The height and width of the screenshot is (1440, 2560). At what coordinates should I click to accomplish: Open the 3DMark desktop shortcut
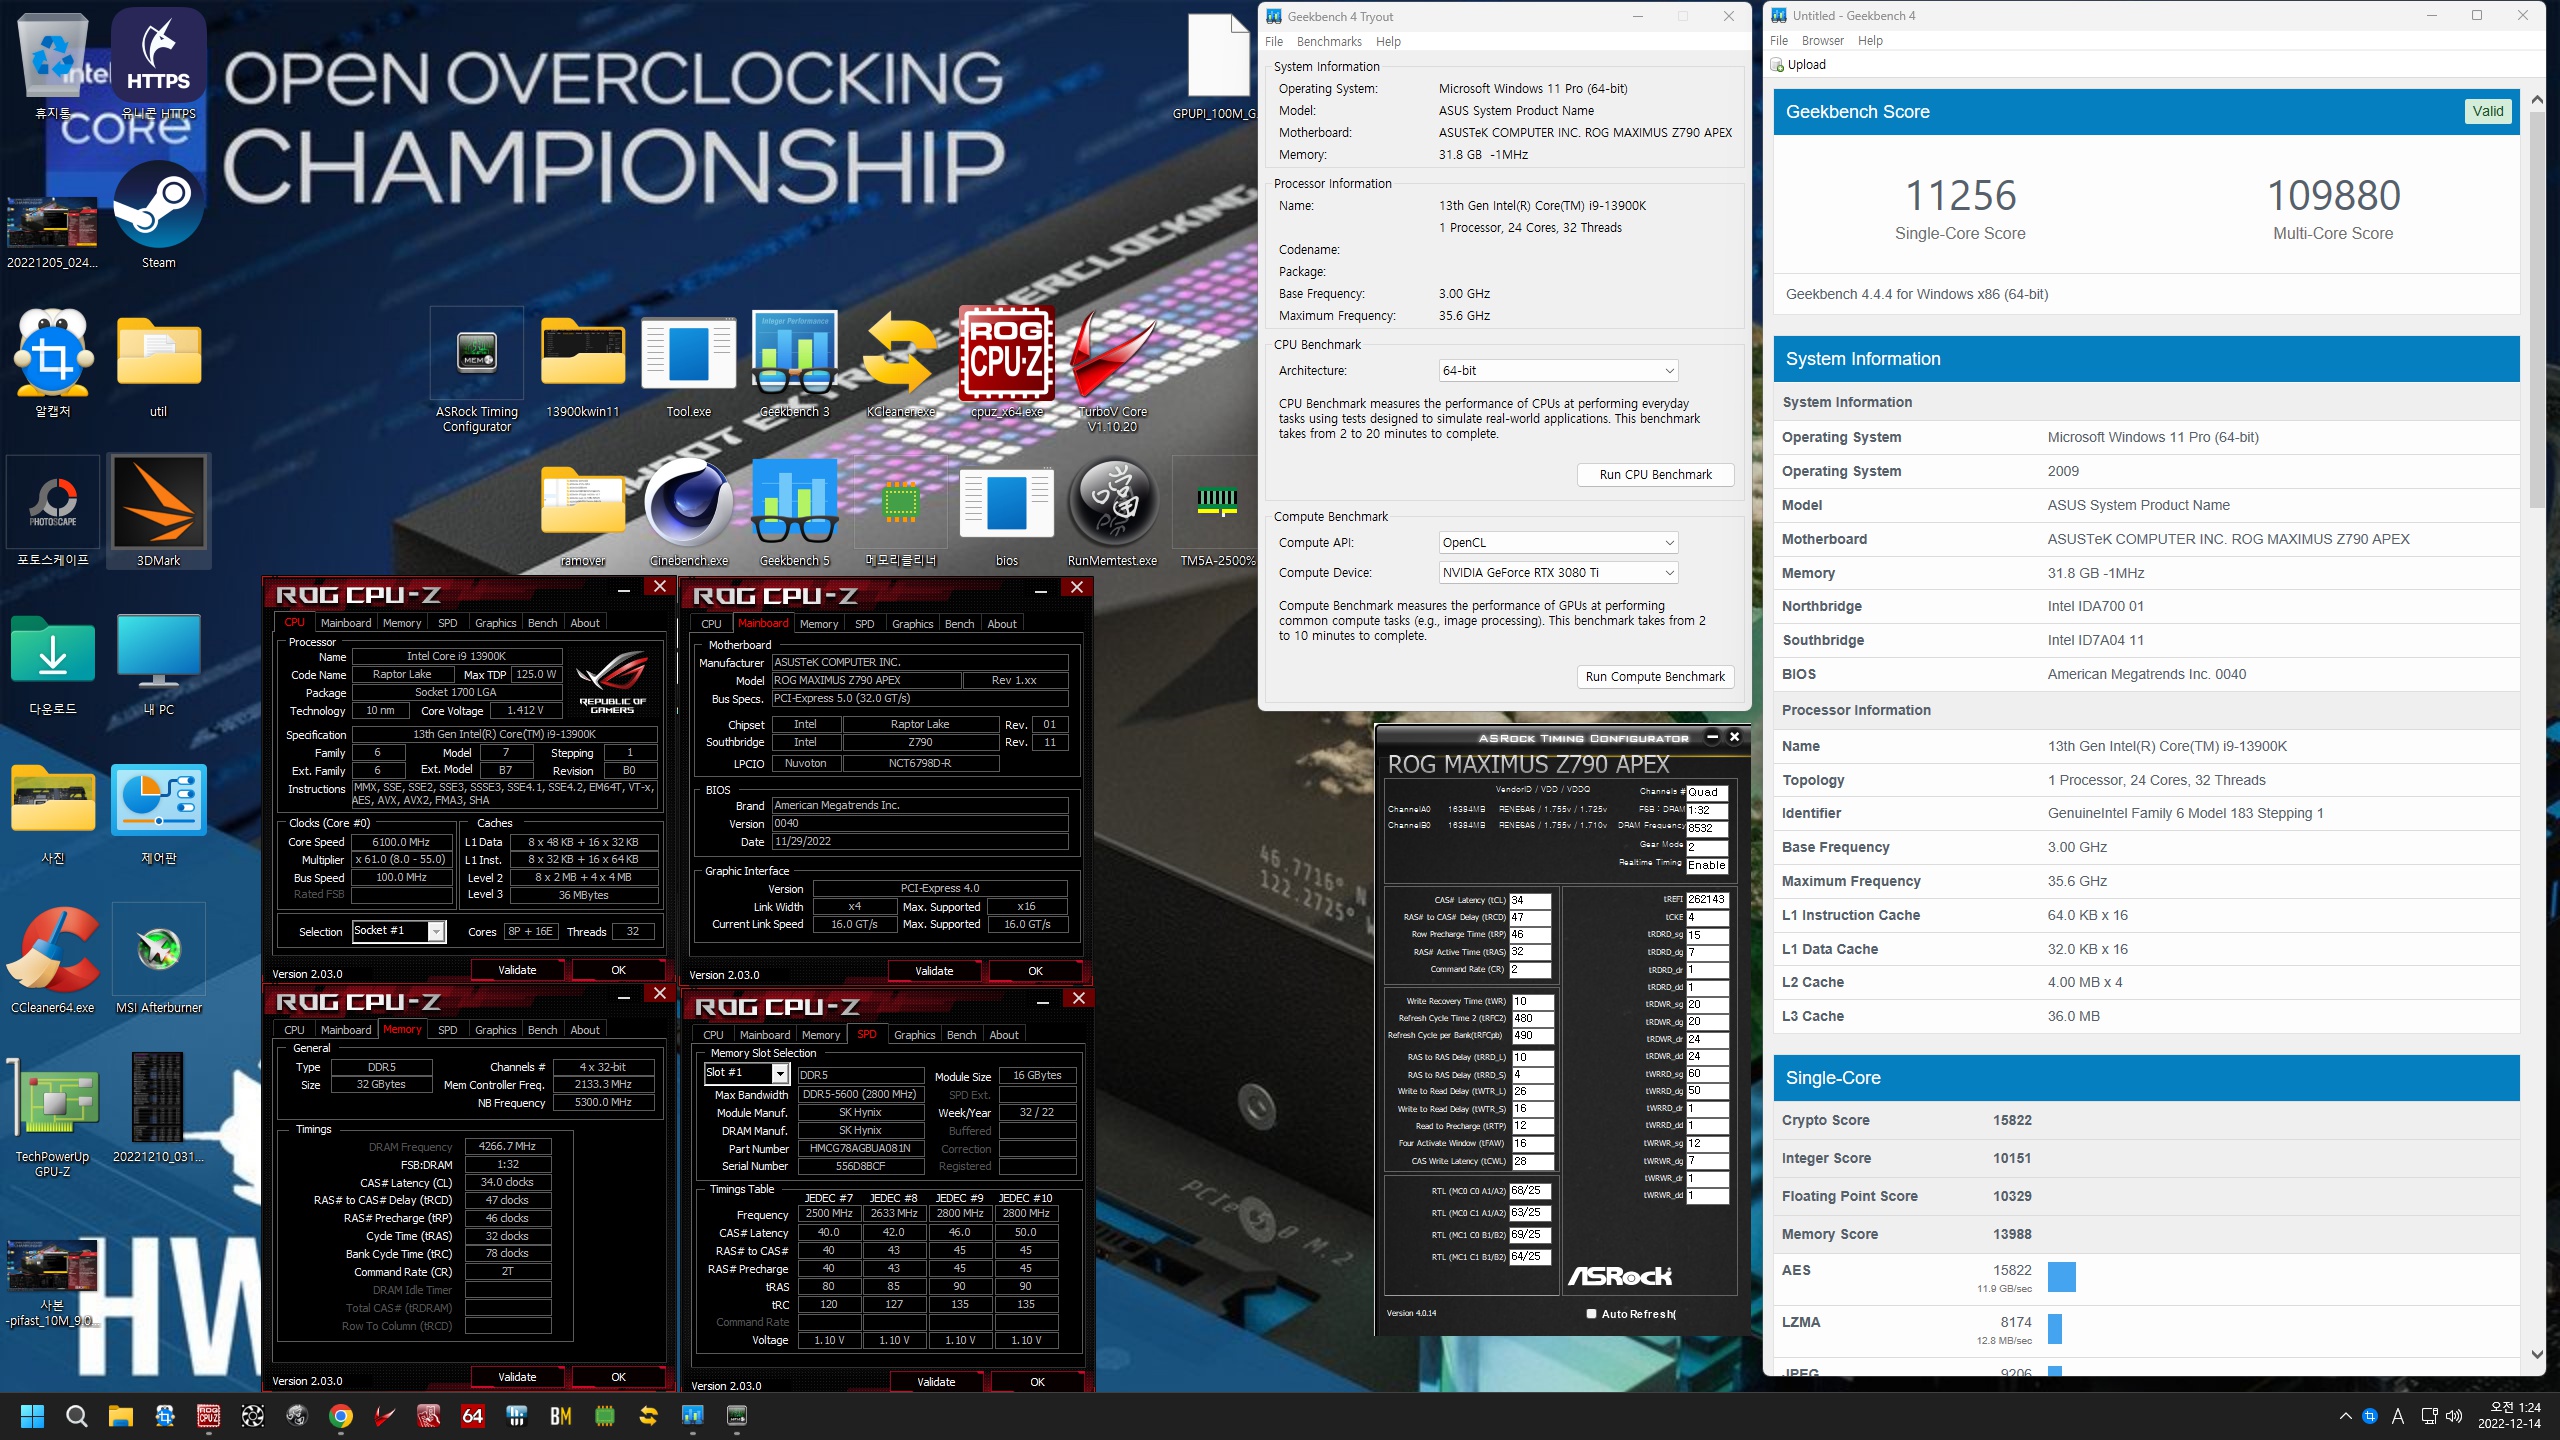159,512
